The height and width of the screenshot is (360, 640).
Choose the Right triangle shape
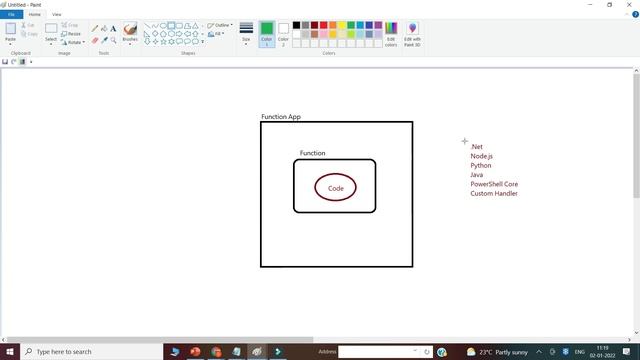click(147, 34)
